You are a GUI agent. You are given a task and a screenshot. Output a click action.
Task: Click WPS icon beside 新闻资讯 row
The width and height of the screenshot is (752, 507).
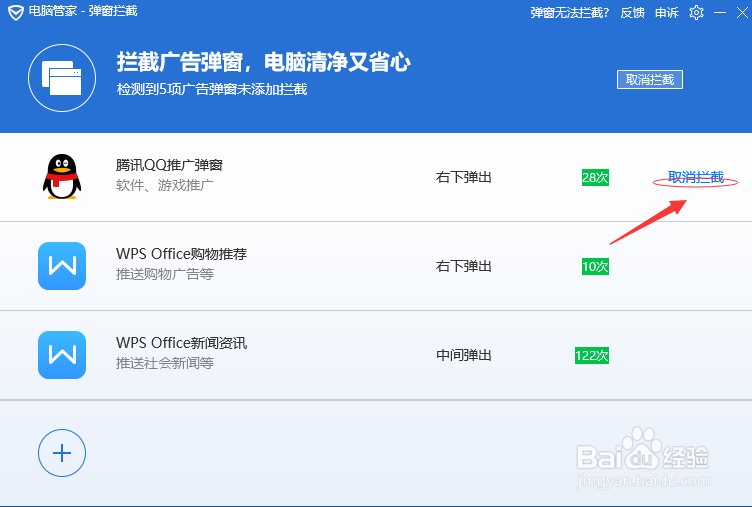(62, 355)
